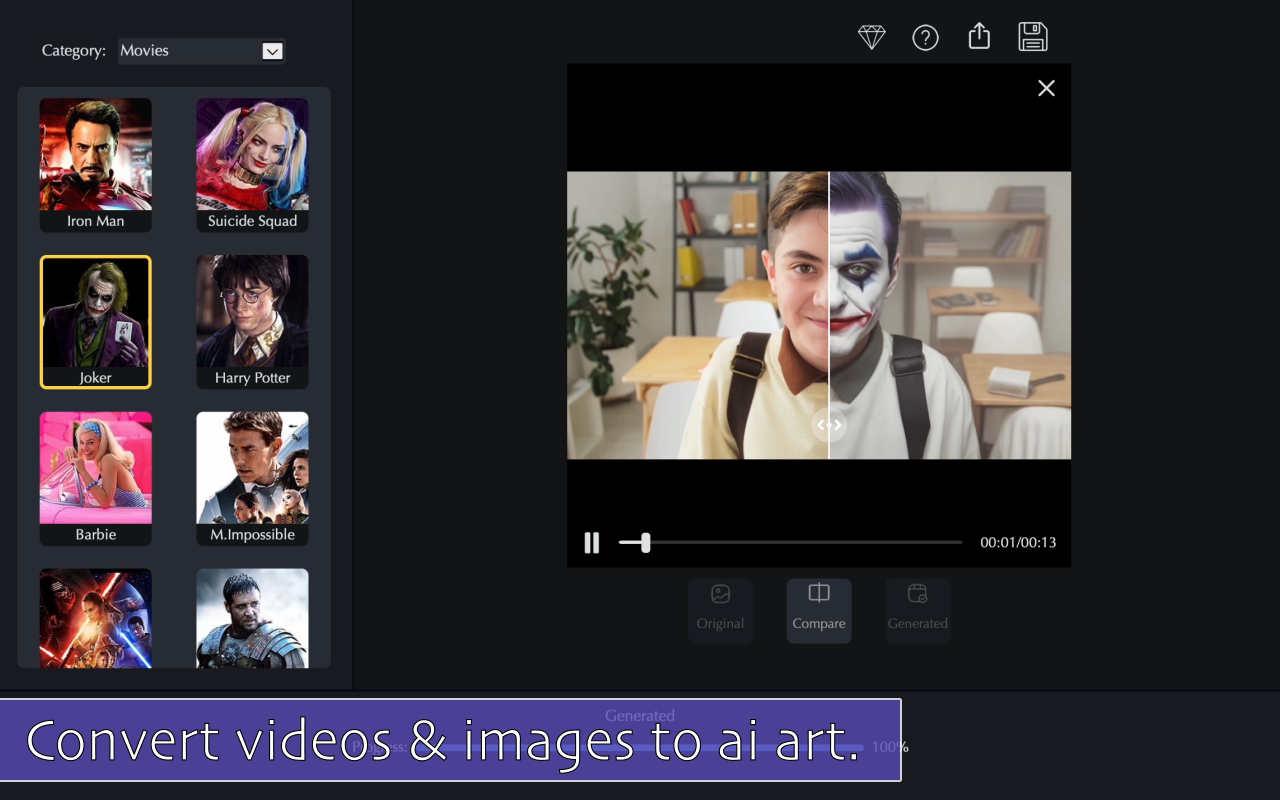Switch to Original view
This screenshot has width=1280, height=800.
click(720, 610)
